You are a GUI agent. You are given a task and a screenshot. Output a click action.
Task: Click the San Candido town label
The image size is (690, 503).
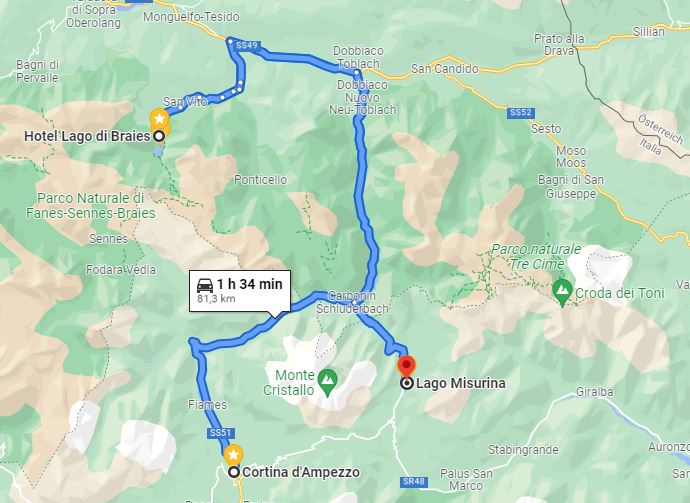point(445,69)
